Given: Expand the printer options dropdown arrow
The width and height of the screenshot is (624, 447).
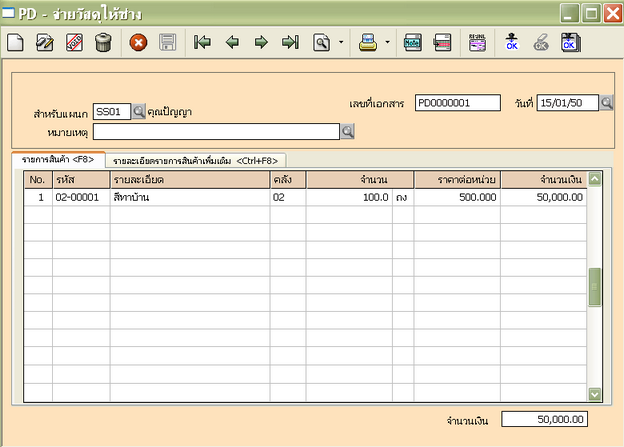Looking at the screenshot, I should [387, 43].
